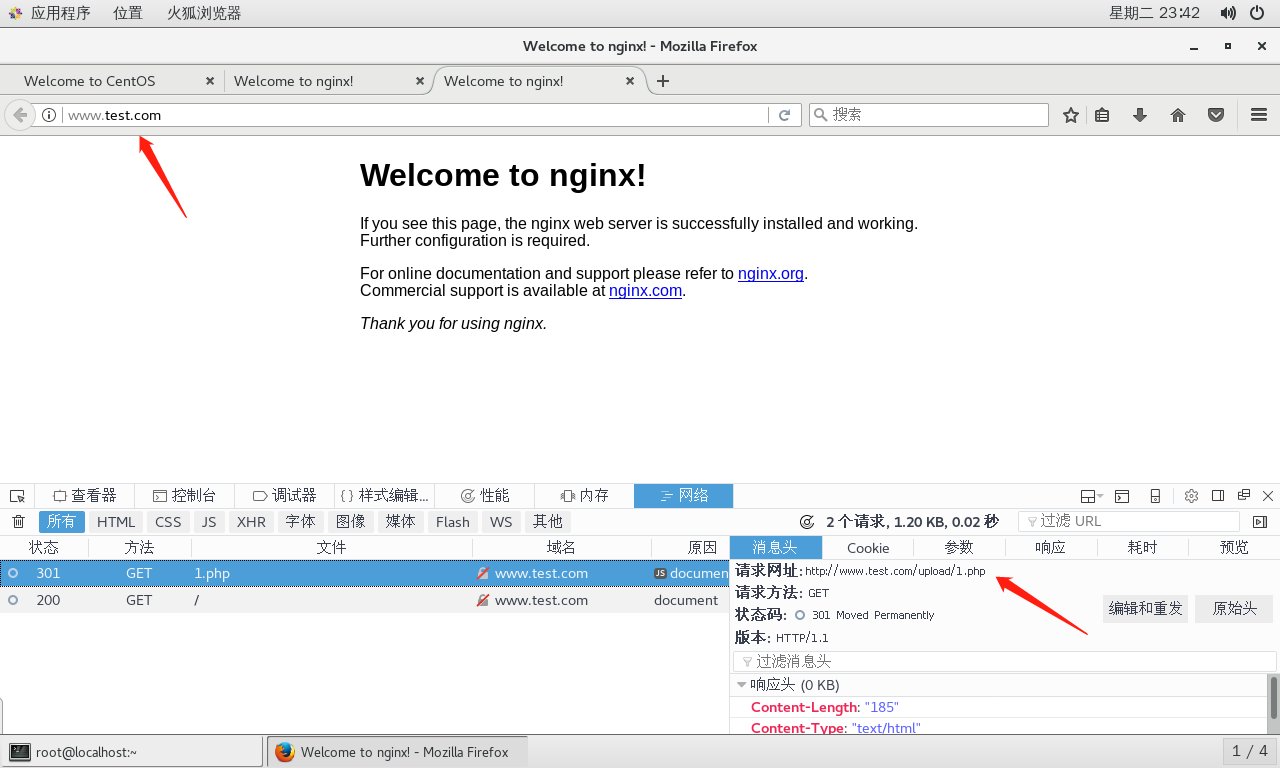Image resolution: width=1280 pixels, height=768 pixels.
Task: Open the 火狐浏览器 app menu
Action: click(204, 13)
